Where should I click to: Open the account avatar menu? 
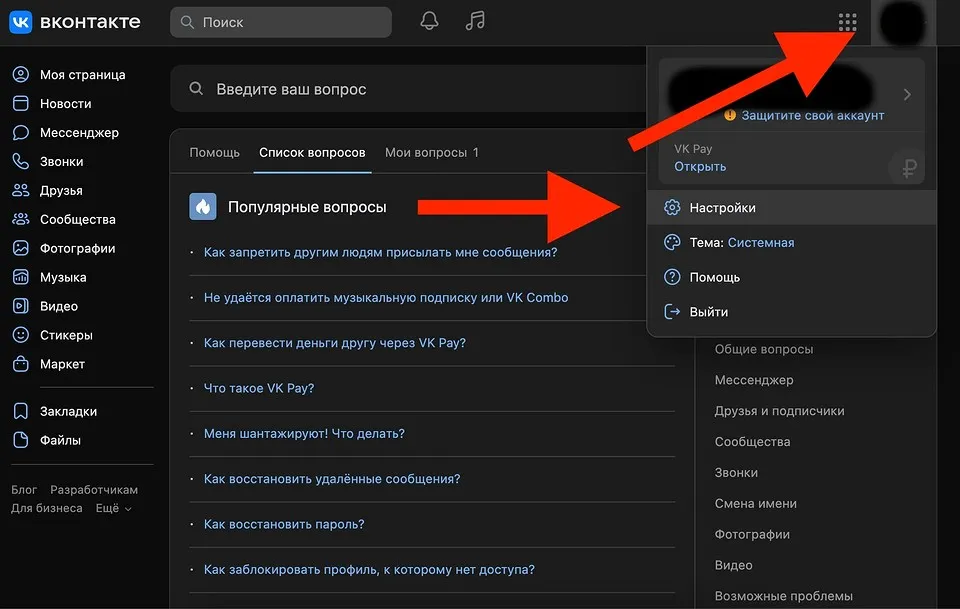[x=902, y=23]
